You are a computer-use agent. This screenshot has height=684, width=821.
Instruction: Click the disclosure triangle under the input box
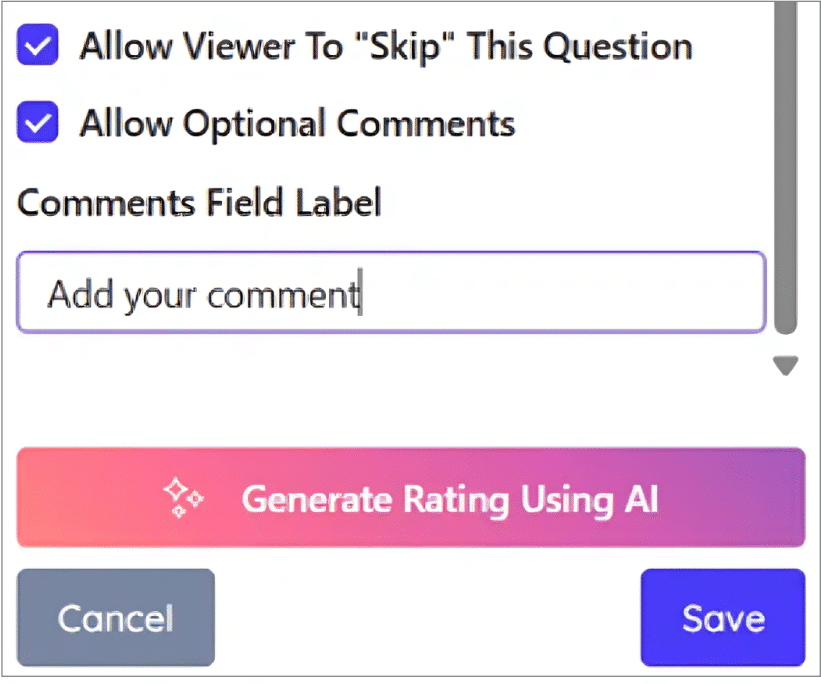[786, 366]
